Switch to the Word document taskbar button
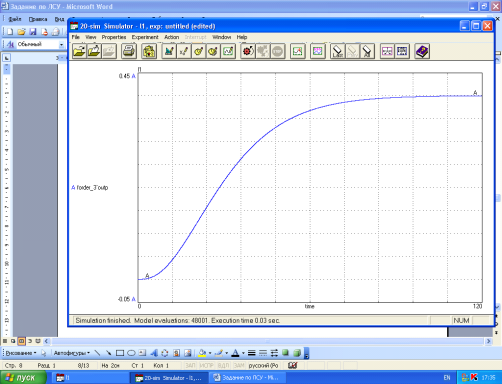This screenshot has width=502, height=384. click(x=248, y=378)
